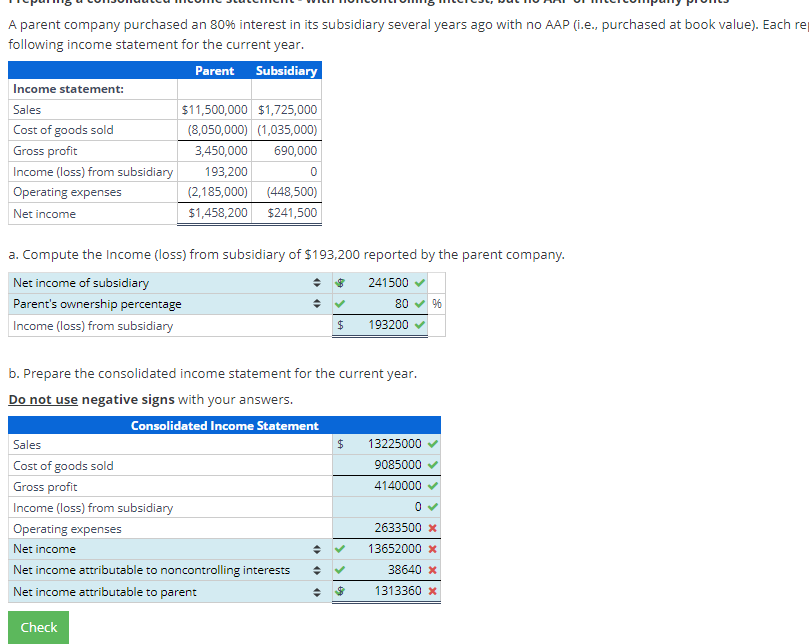This screenshot has height=644, width=809.
Task: Click Parent Net income $1,458,200
Action: point(218,213)
